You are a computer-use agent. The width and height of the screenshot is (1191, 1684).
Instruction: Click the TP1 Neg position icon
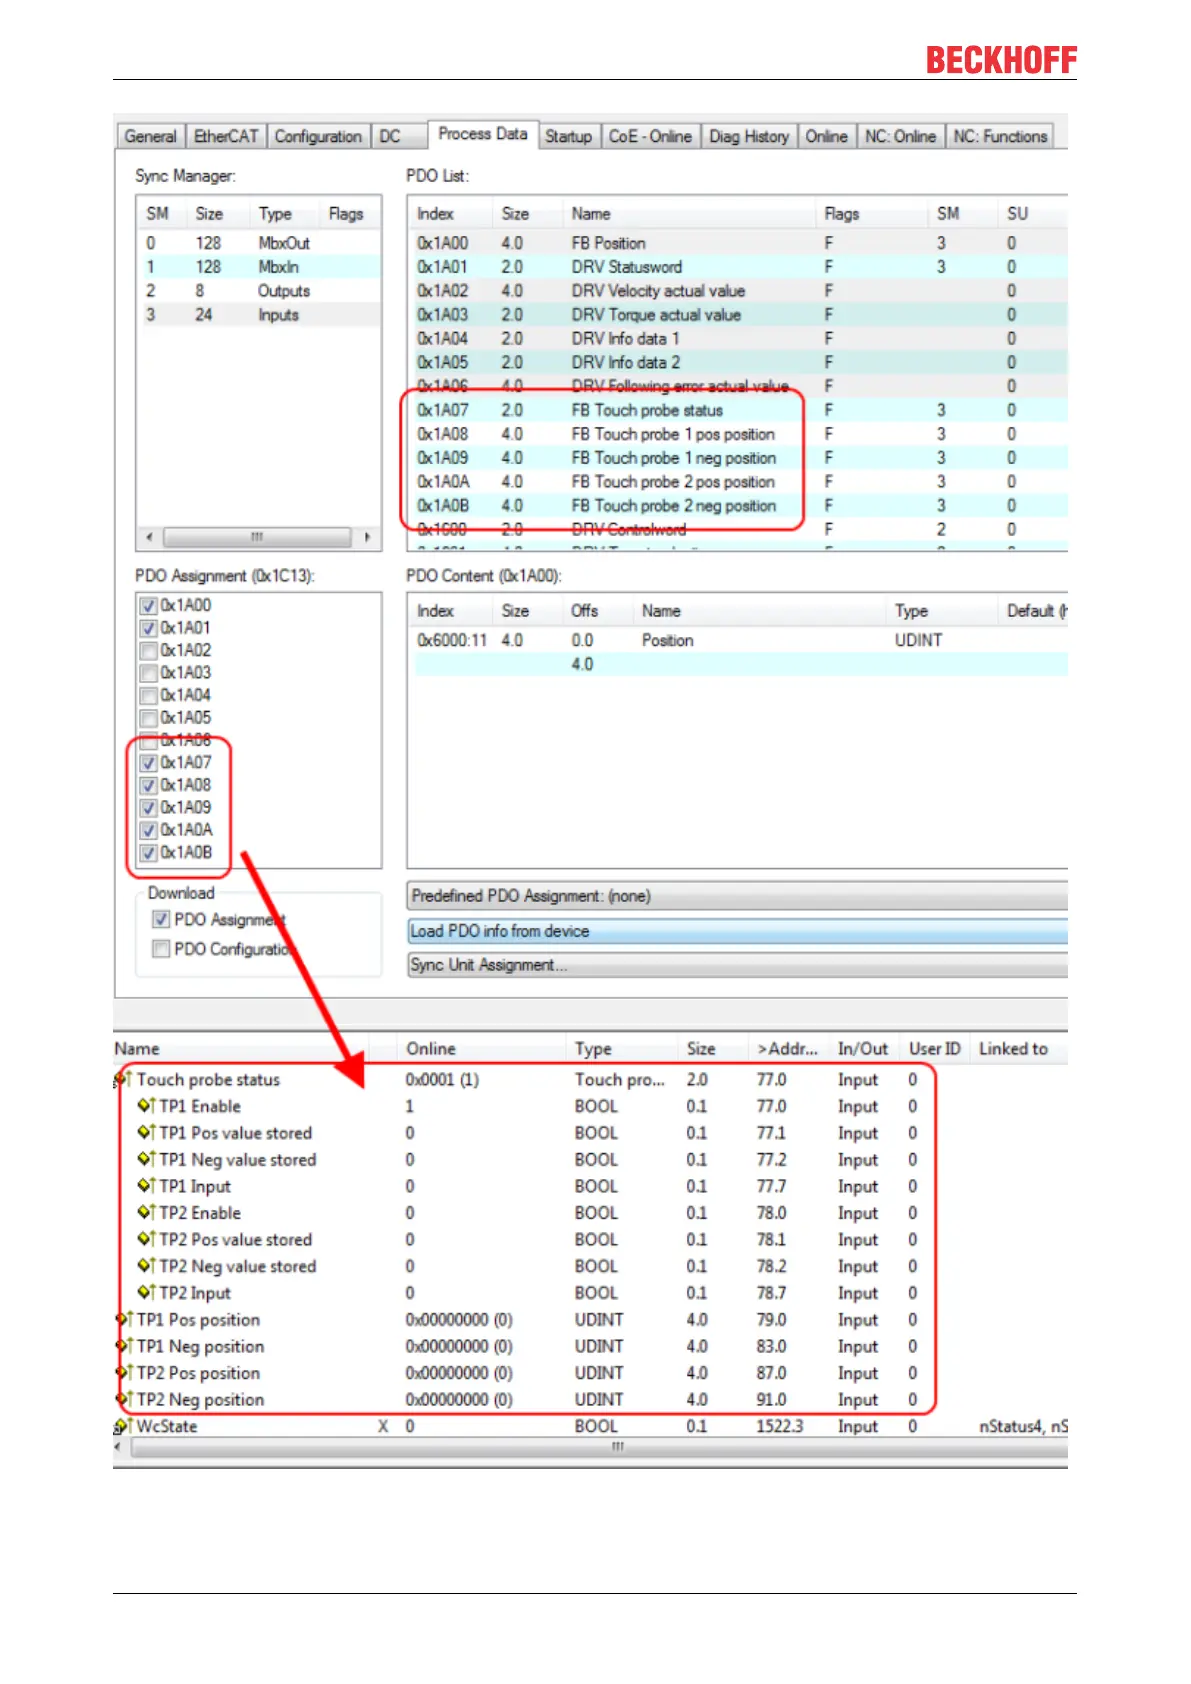pos(124,1346)
